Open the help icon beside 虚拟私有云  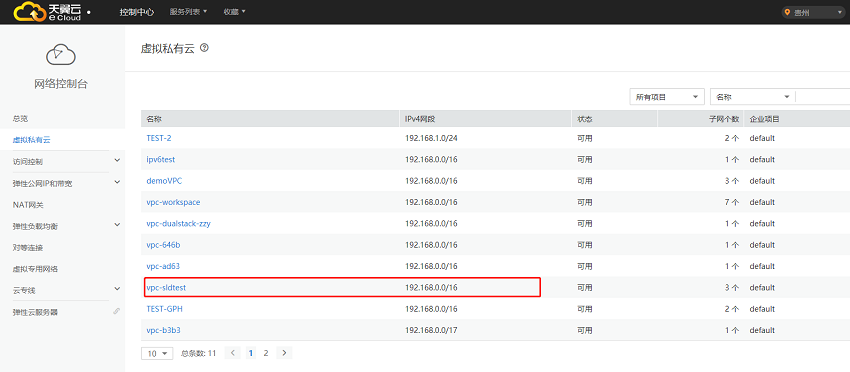point(204,48)
